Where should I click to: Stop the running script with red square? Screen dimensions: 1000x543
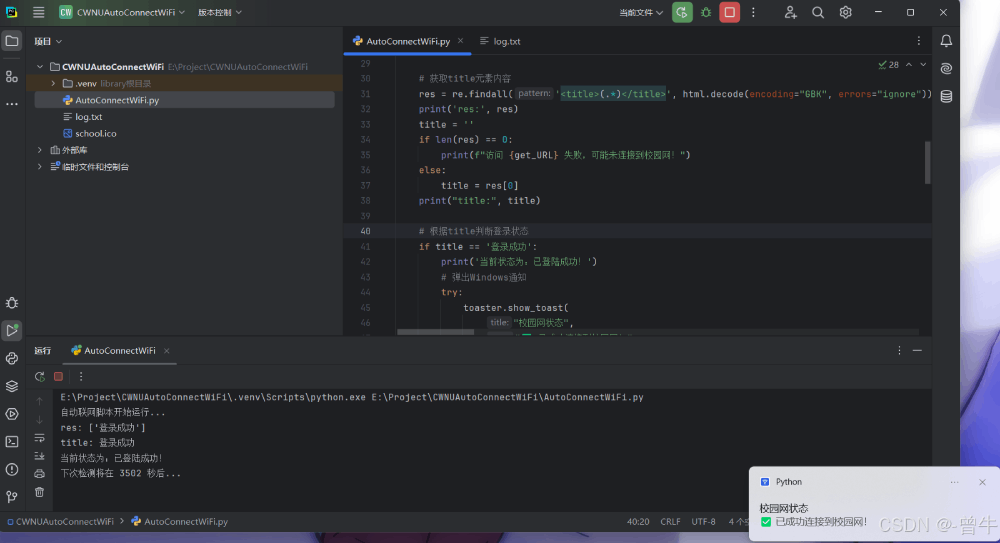pyautogui.click(x=730, y=13)
